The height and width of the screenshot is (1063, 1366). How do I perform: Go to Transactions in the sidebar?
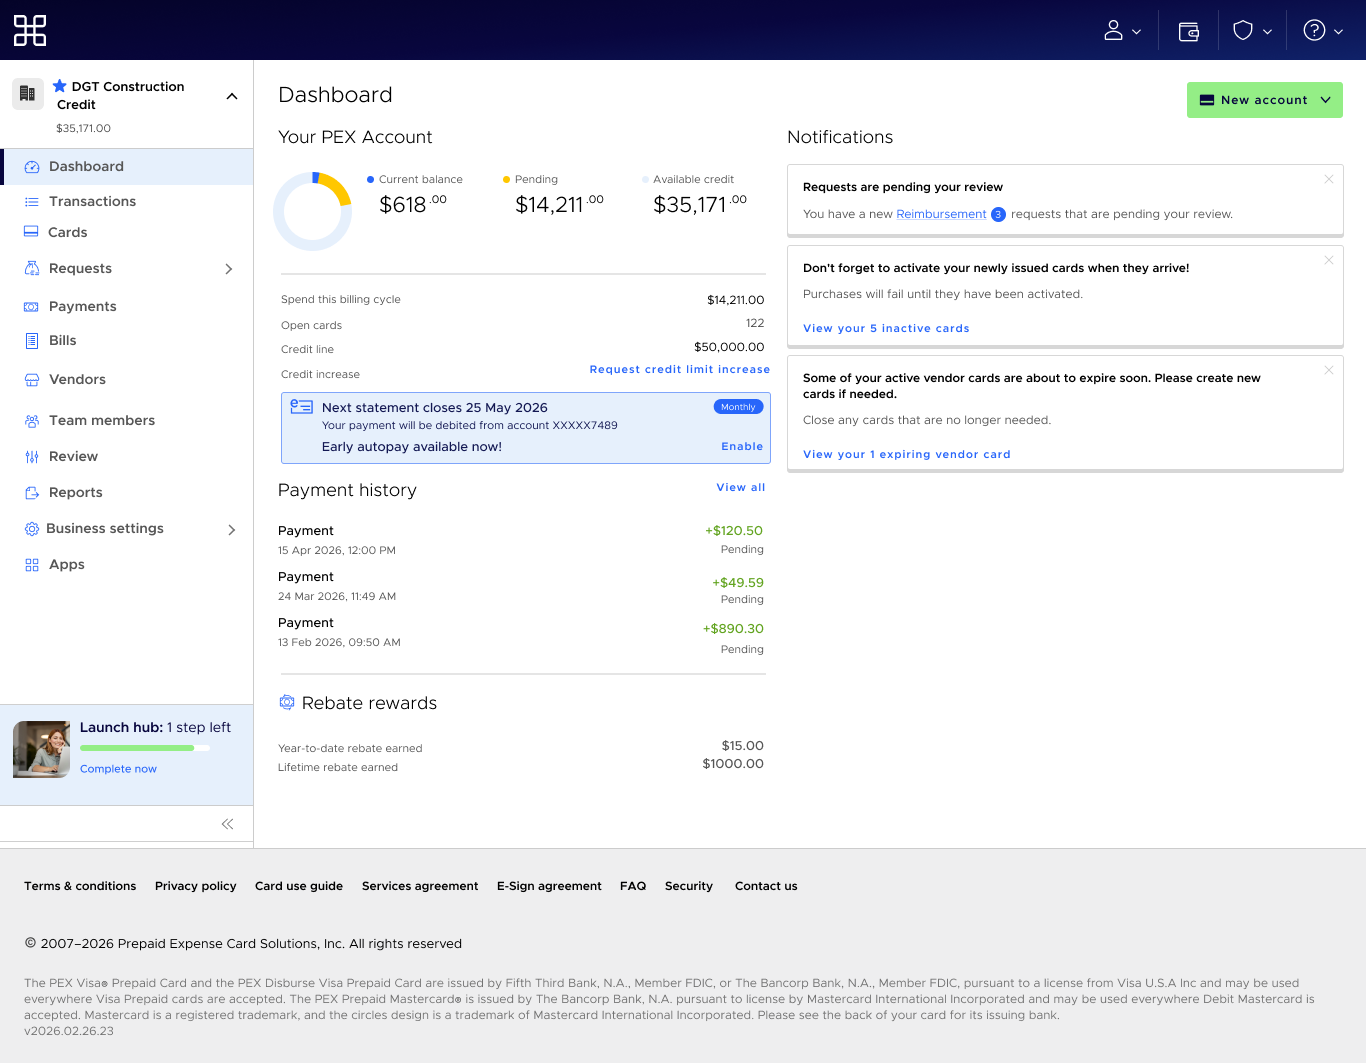point(92,202)
